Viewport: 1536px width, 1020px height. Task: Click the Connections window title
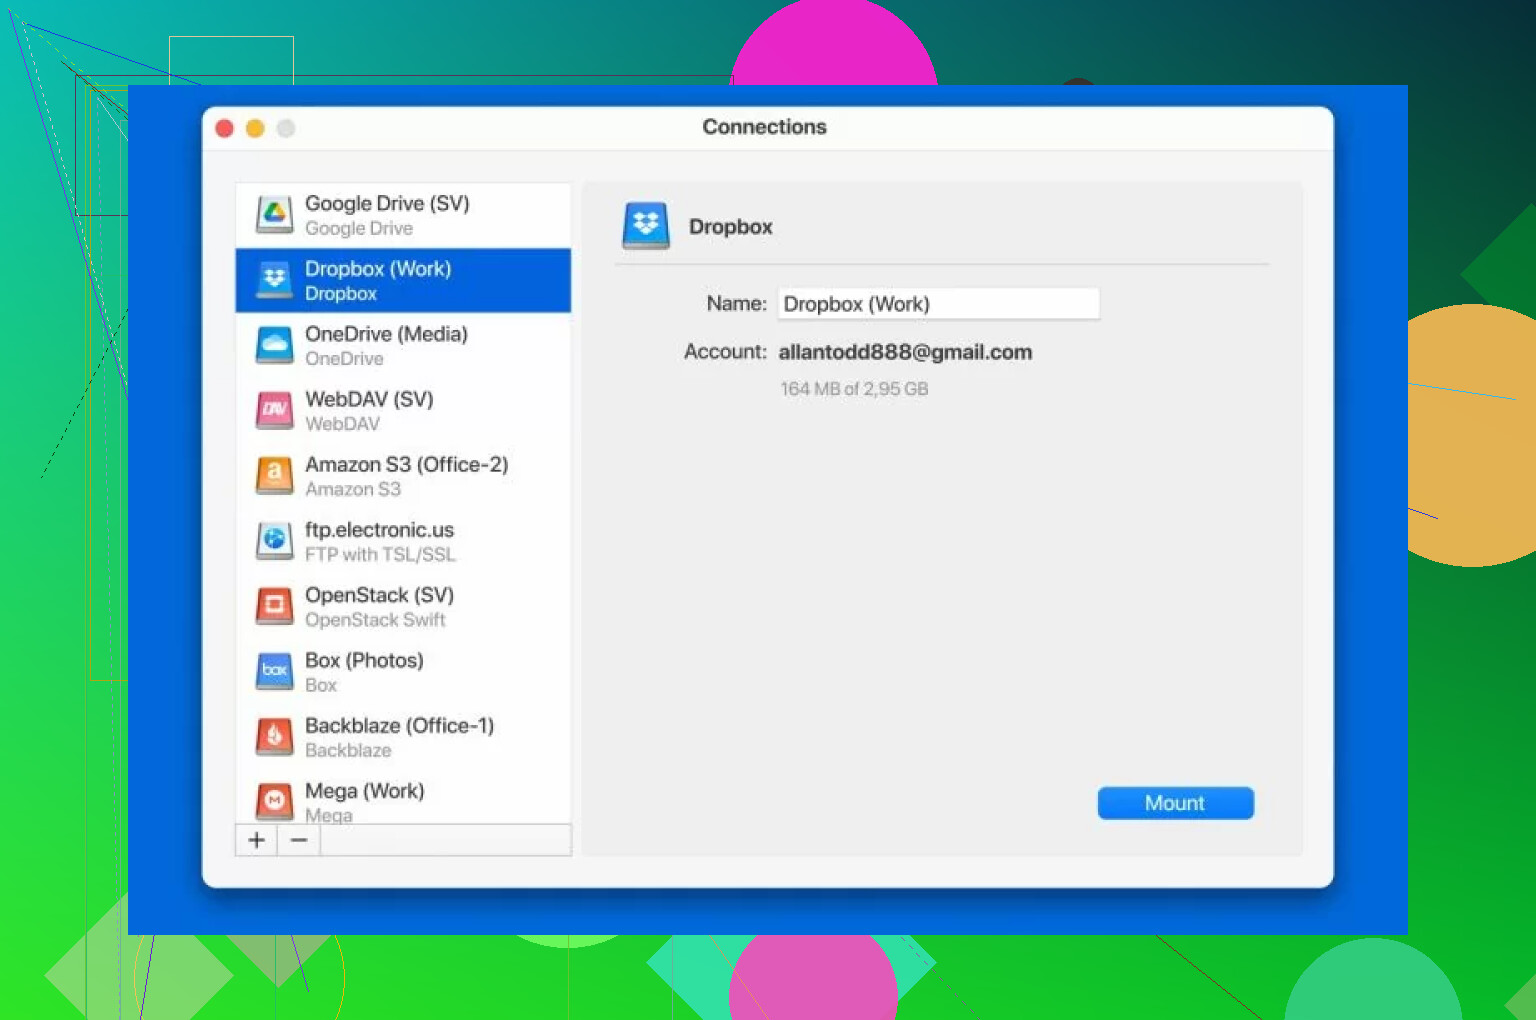[765, 127]
